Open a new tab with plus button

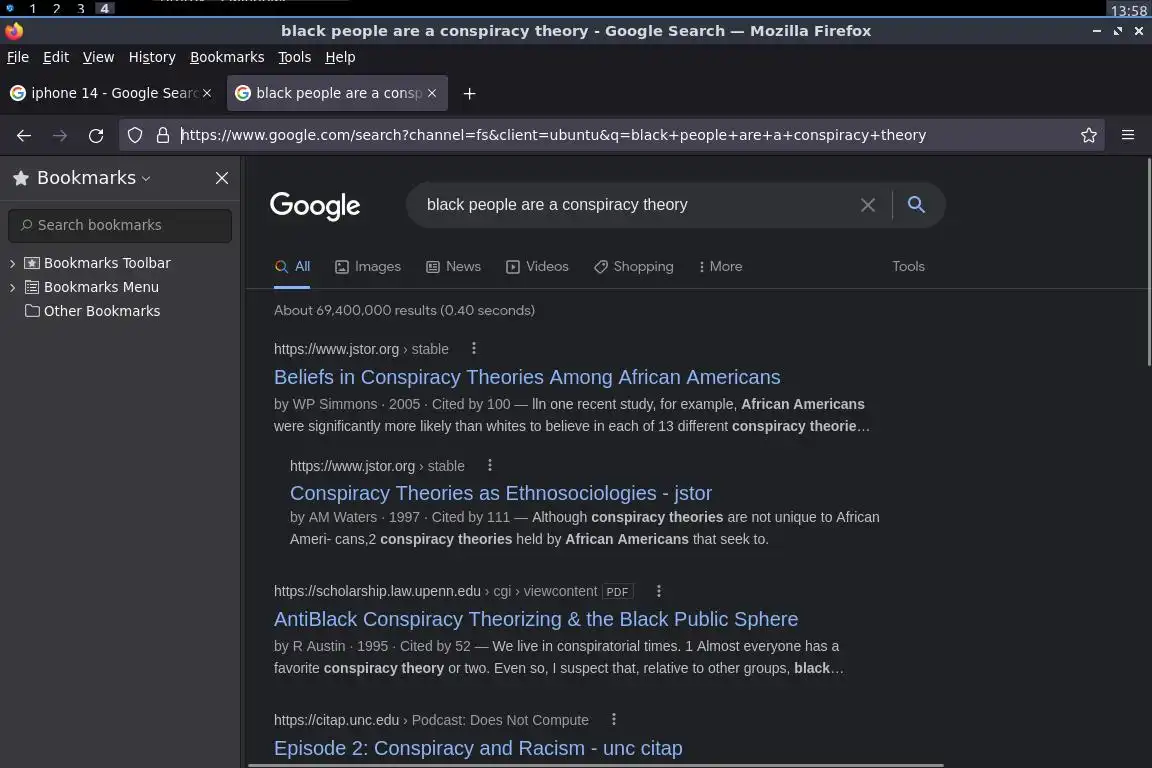pos(469,94)
